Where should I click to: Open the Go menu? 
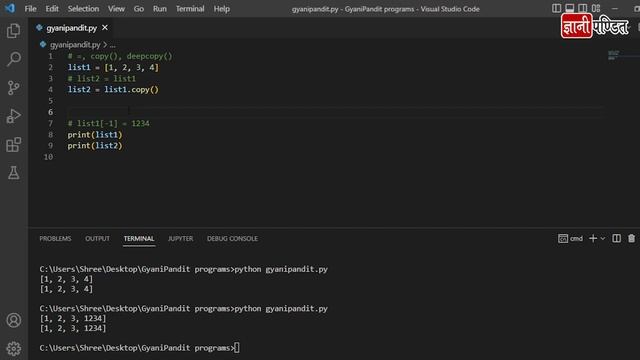click(x=139, y=9)
